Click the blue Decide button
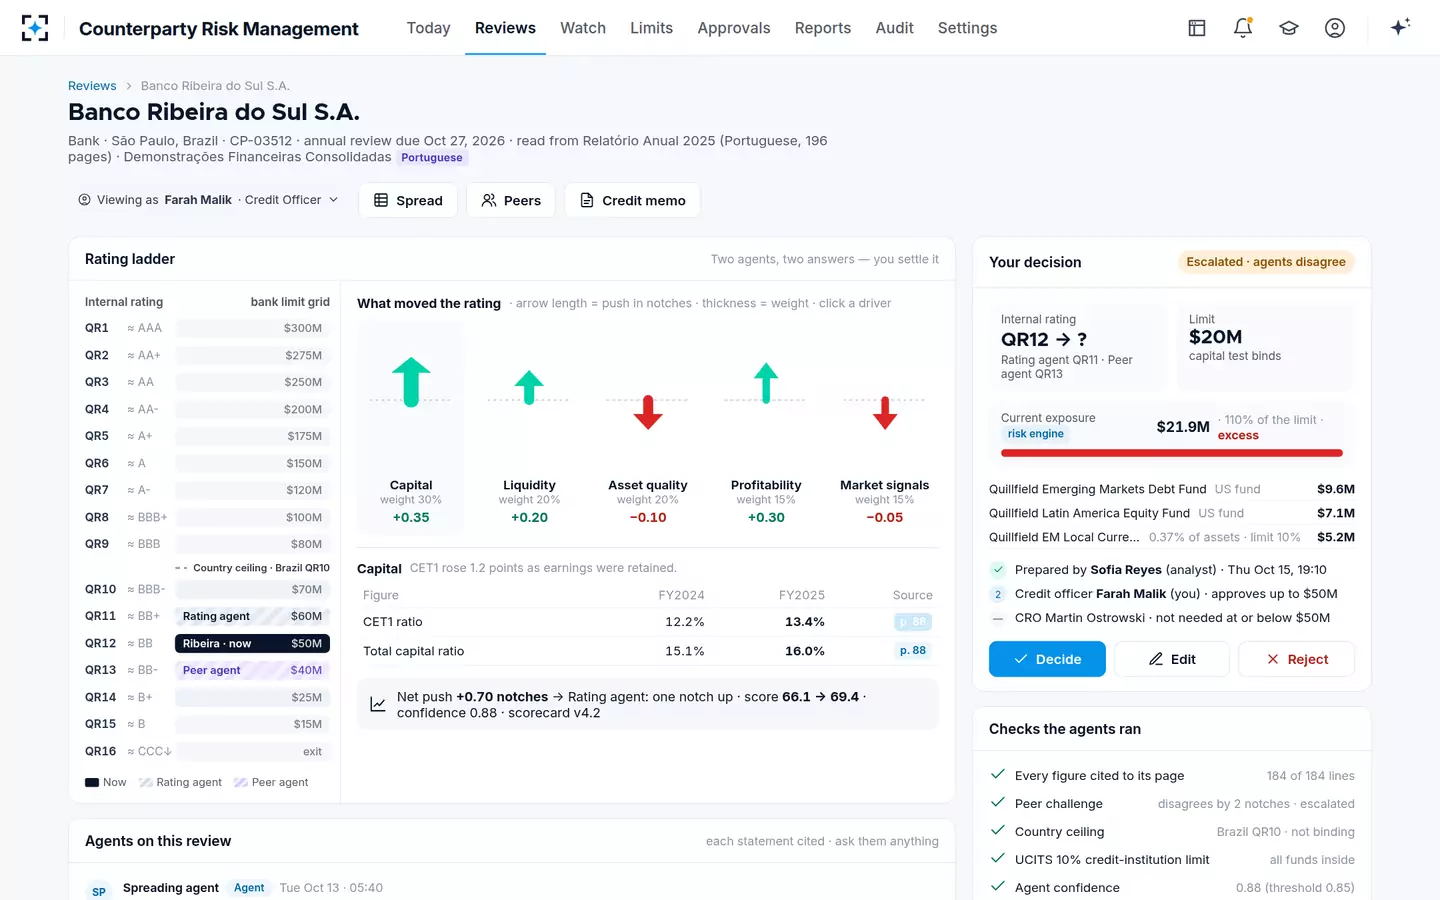Image resolution: width=1440 pixels, height=900 pixels. click(1047, 659)
